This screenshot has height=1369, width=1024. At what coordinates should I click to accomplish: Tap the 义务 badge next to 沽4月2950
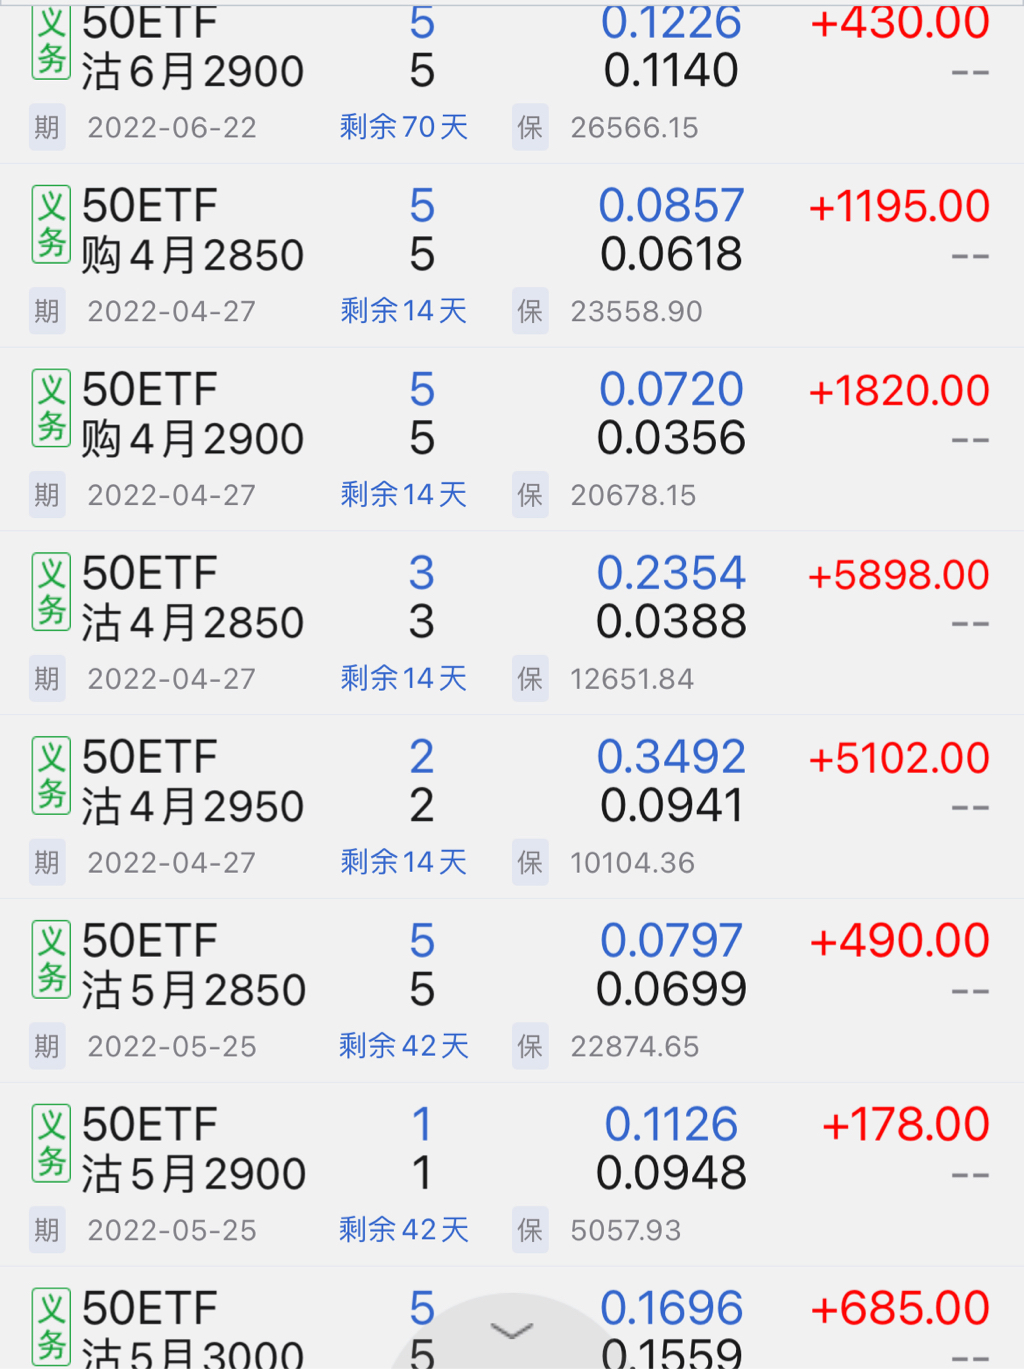click(51, 776)
